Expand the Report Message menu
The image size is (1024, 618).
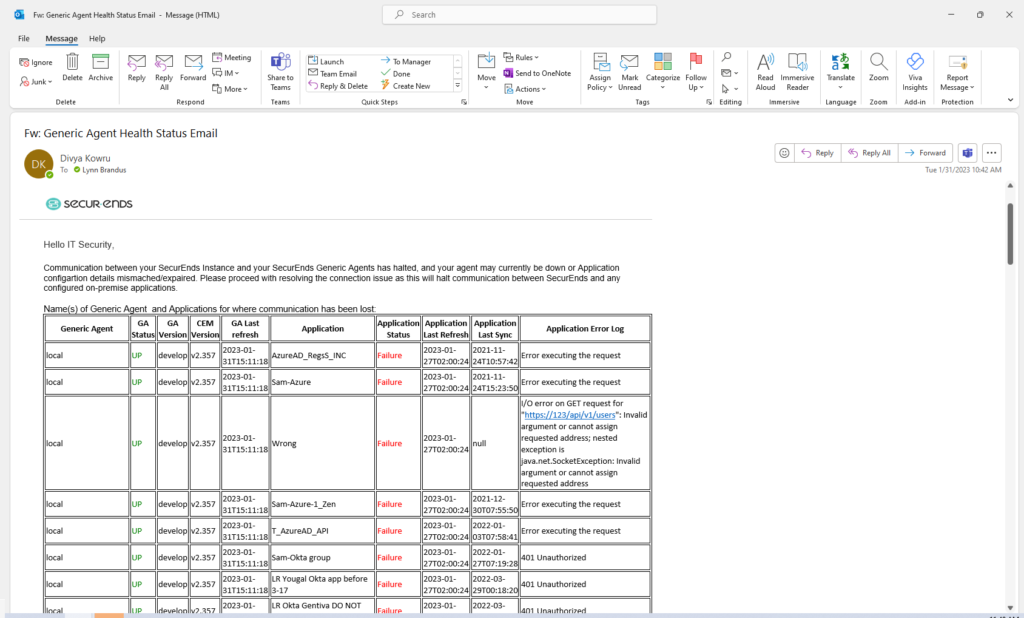[957, 72]
